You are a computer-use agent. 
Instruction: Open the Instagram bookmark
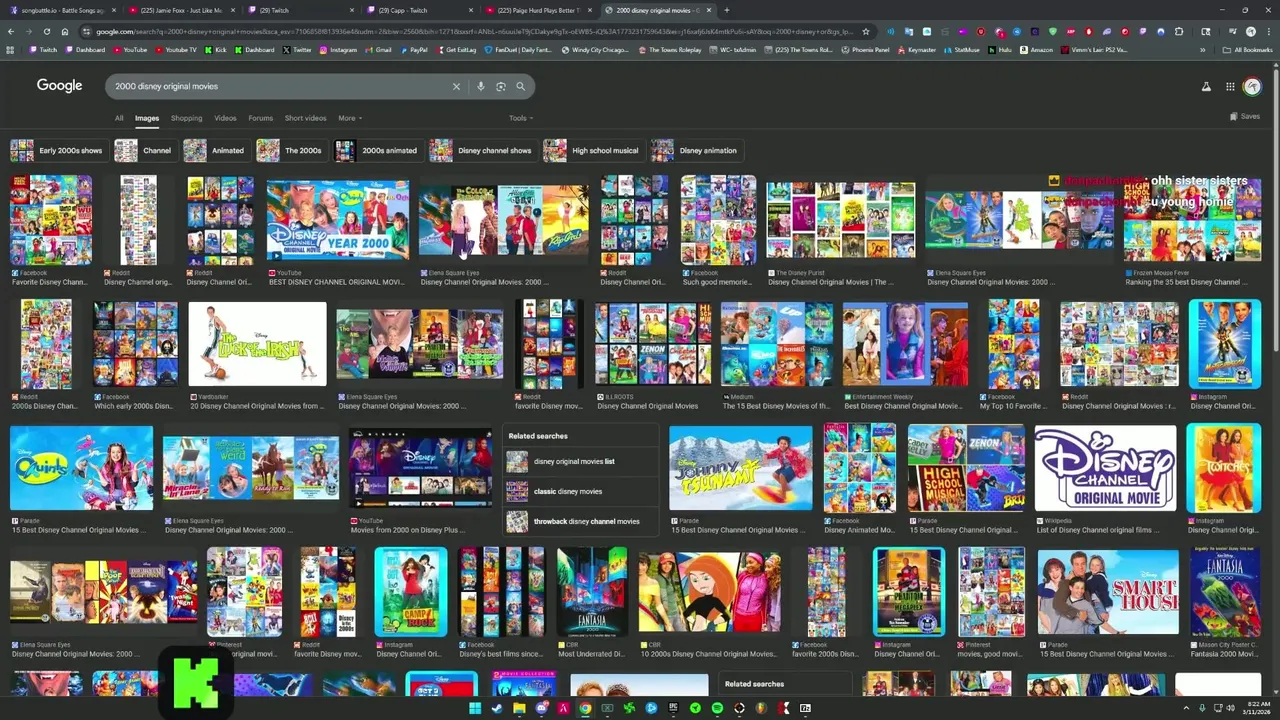[x=337, y=49]
